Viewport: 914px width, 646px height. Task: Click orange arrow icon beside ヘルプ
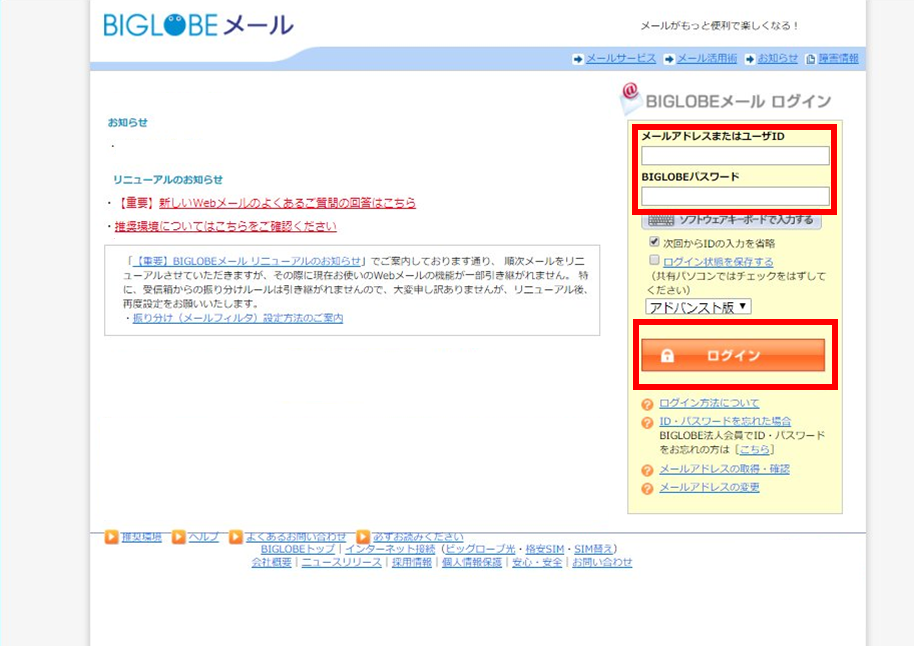179,536
